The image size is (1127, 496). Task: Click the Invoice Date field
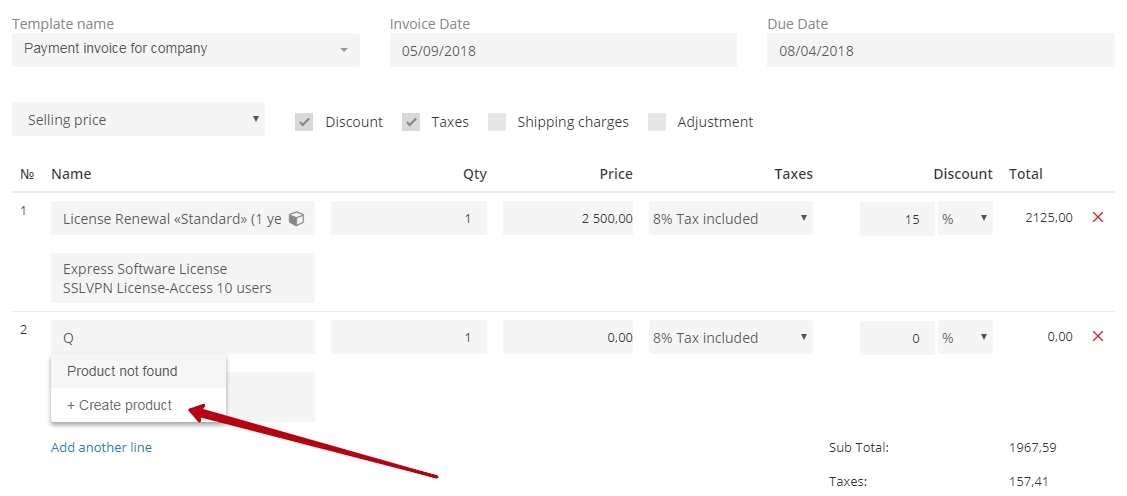pyautogui.click(x=564, y=50)
